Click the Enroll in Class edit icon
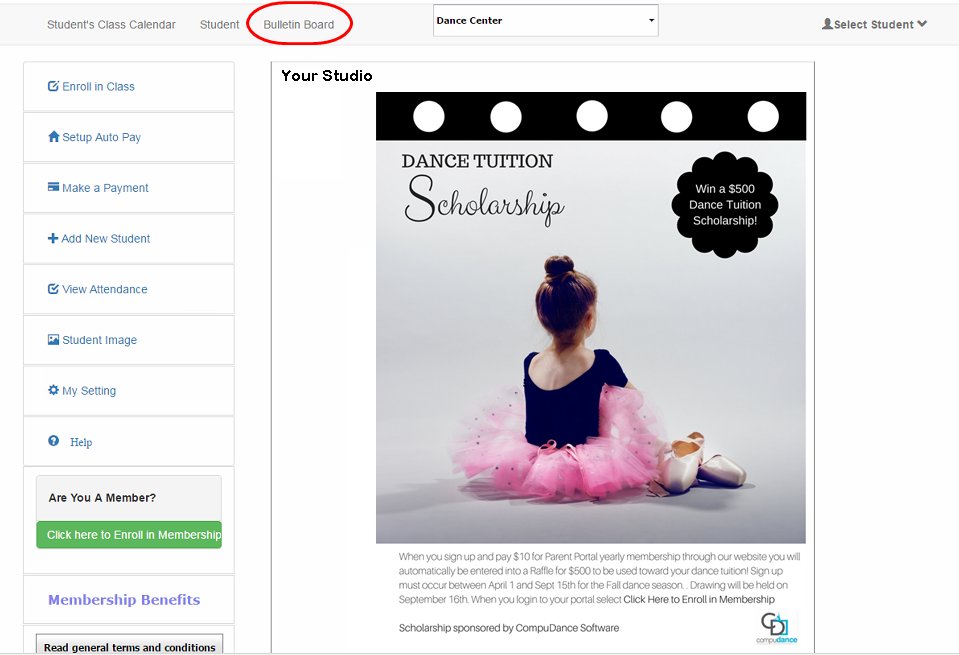The image size is (959, 655). pyautogui.click(x=53, y=86)
